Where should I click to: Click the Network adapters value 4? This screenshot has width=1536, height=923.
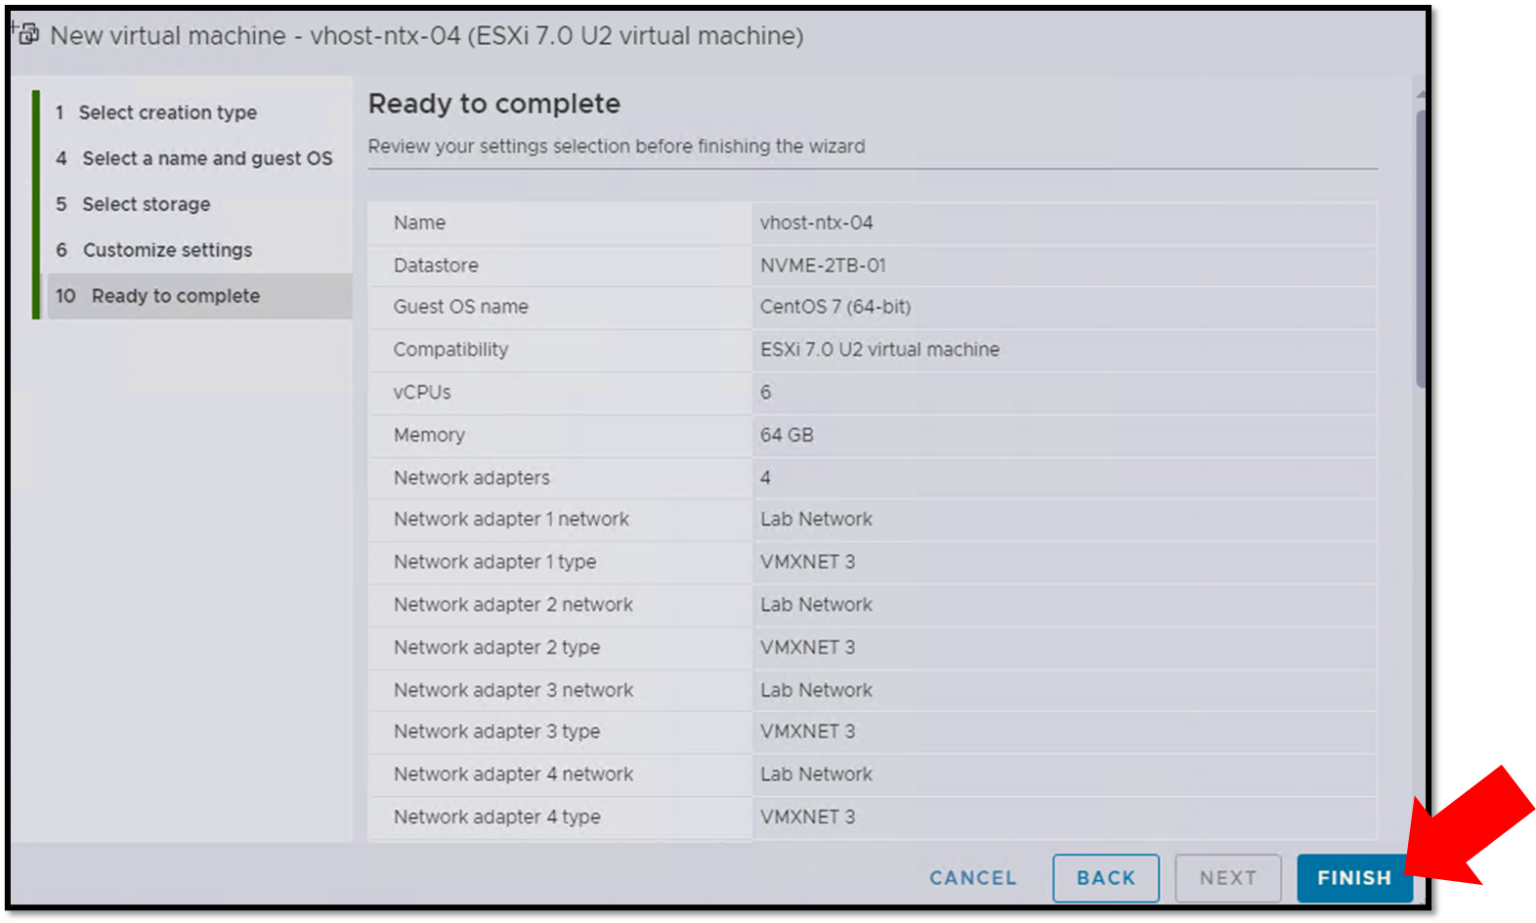pos(766,478)
